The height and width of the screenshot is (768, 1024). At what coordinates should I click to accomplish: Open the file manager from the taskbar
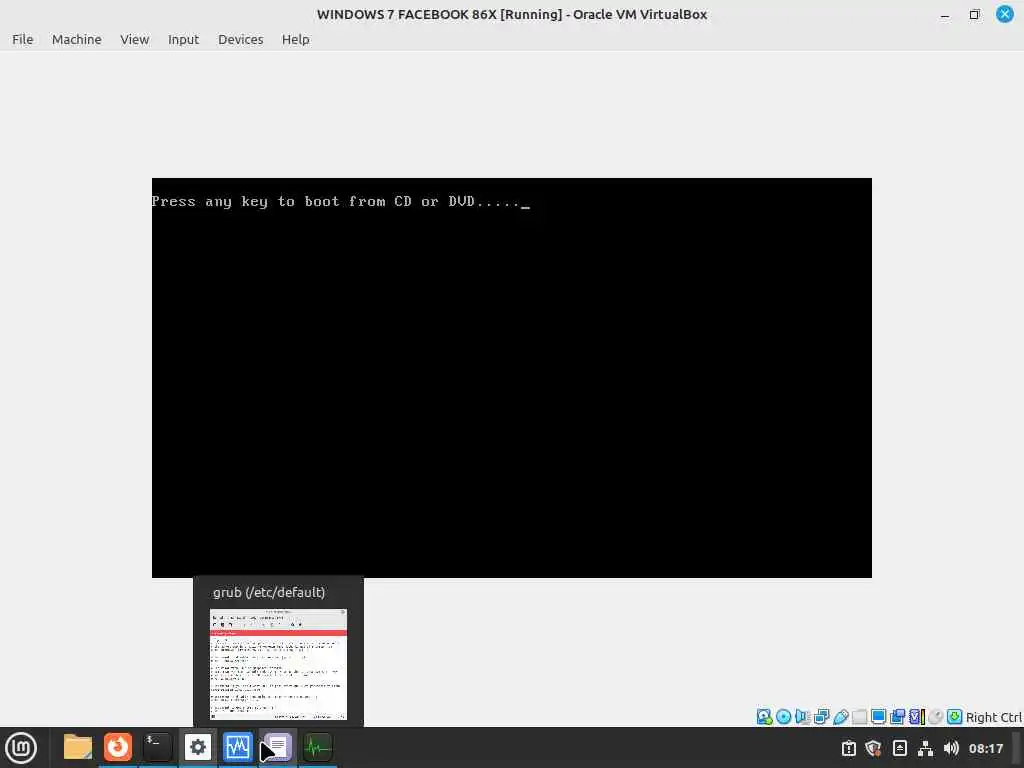coord(78,747)
